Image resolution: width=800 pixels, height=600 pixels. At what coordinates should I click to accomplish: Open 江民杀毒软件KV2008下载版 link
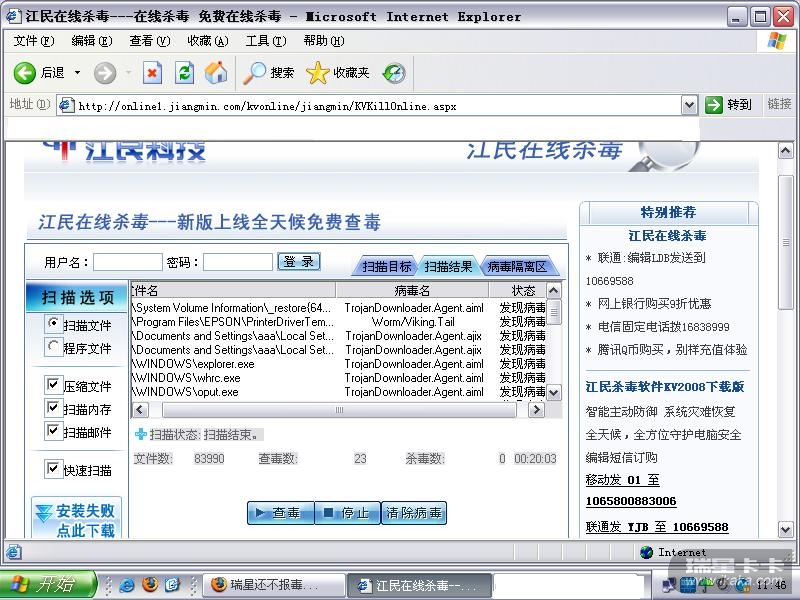pyautogui.click(x=665, y=387)
